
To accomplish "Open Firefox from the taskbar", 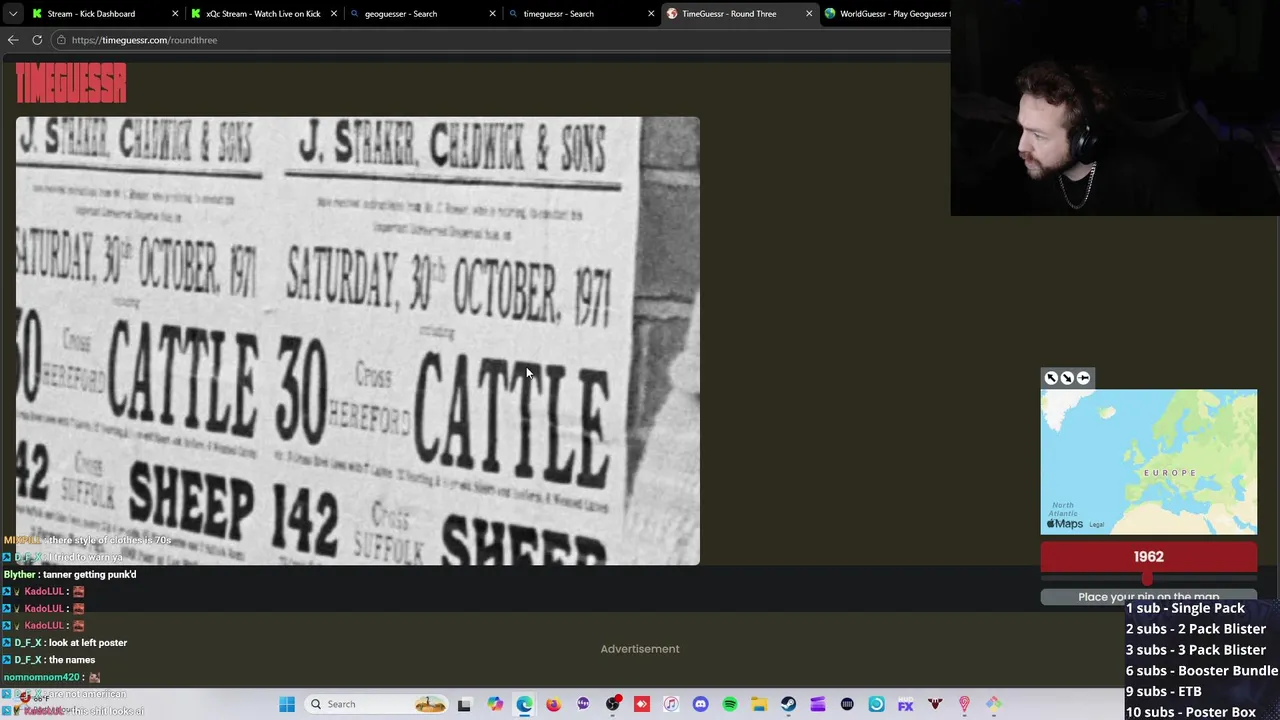I will (x=553, y=704).
